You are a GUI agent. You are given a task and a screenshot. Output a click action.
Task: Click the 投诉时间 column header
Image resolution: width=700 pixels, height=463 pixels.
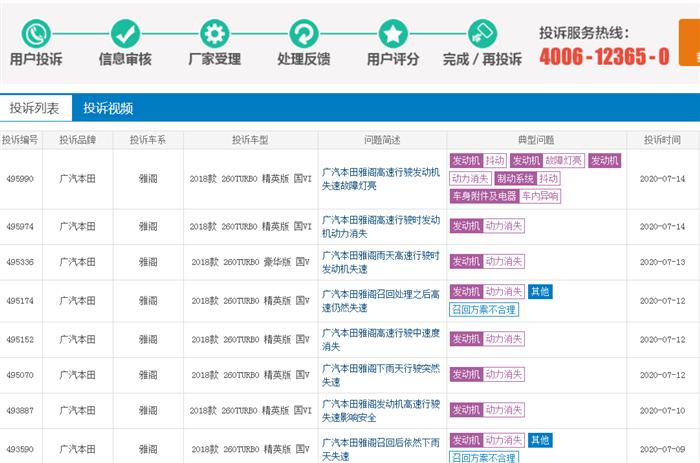662,140
